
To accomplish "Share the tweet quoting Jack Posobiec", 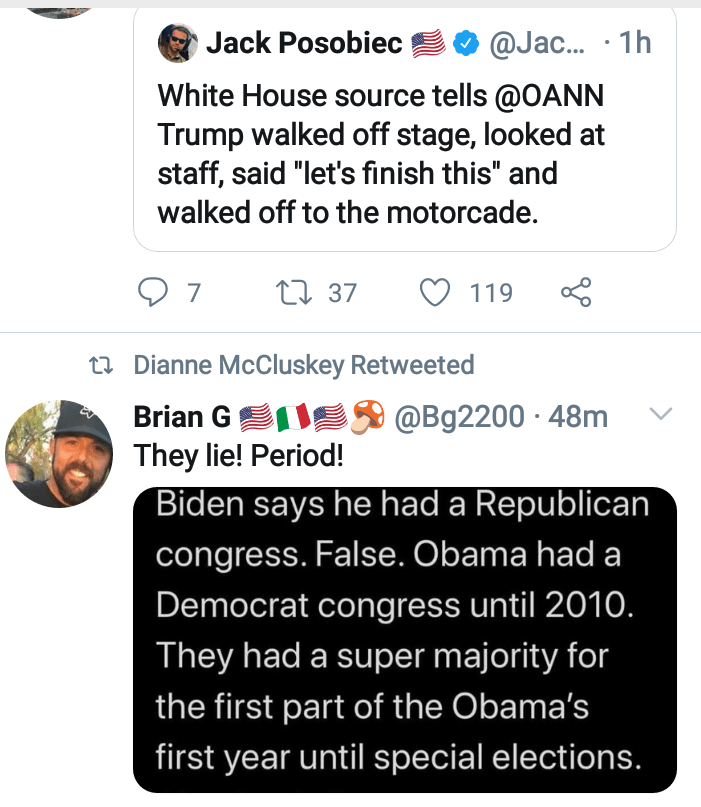I will (x=577, y=292).
